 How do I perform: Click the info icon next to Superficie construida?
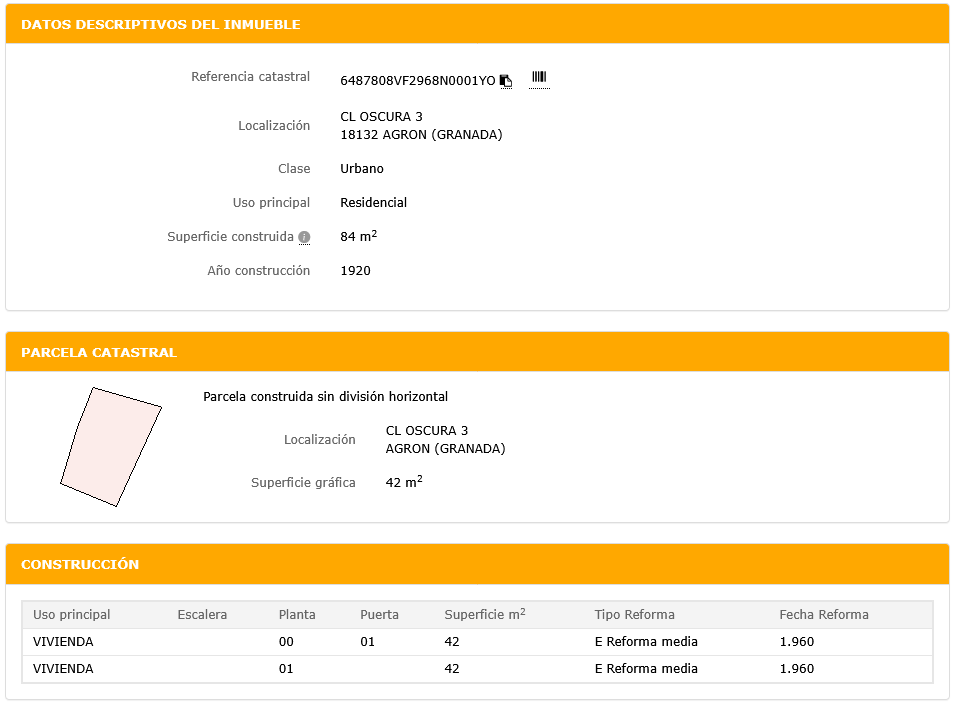(x=304, y=238)
